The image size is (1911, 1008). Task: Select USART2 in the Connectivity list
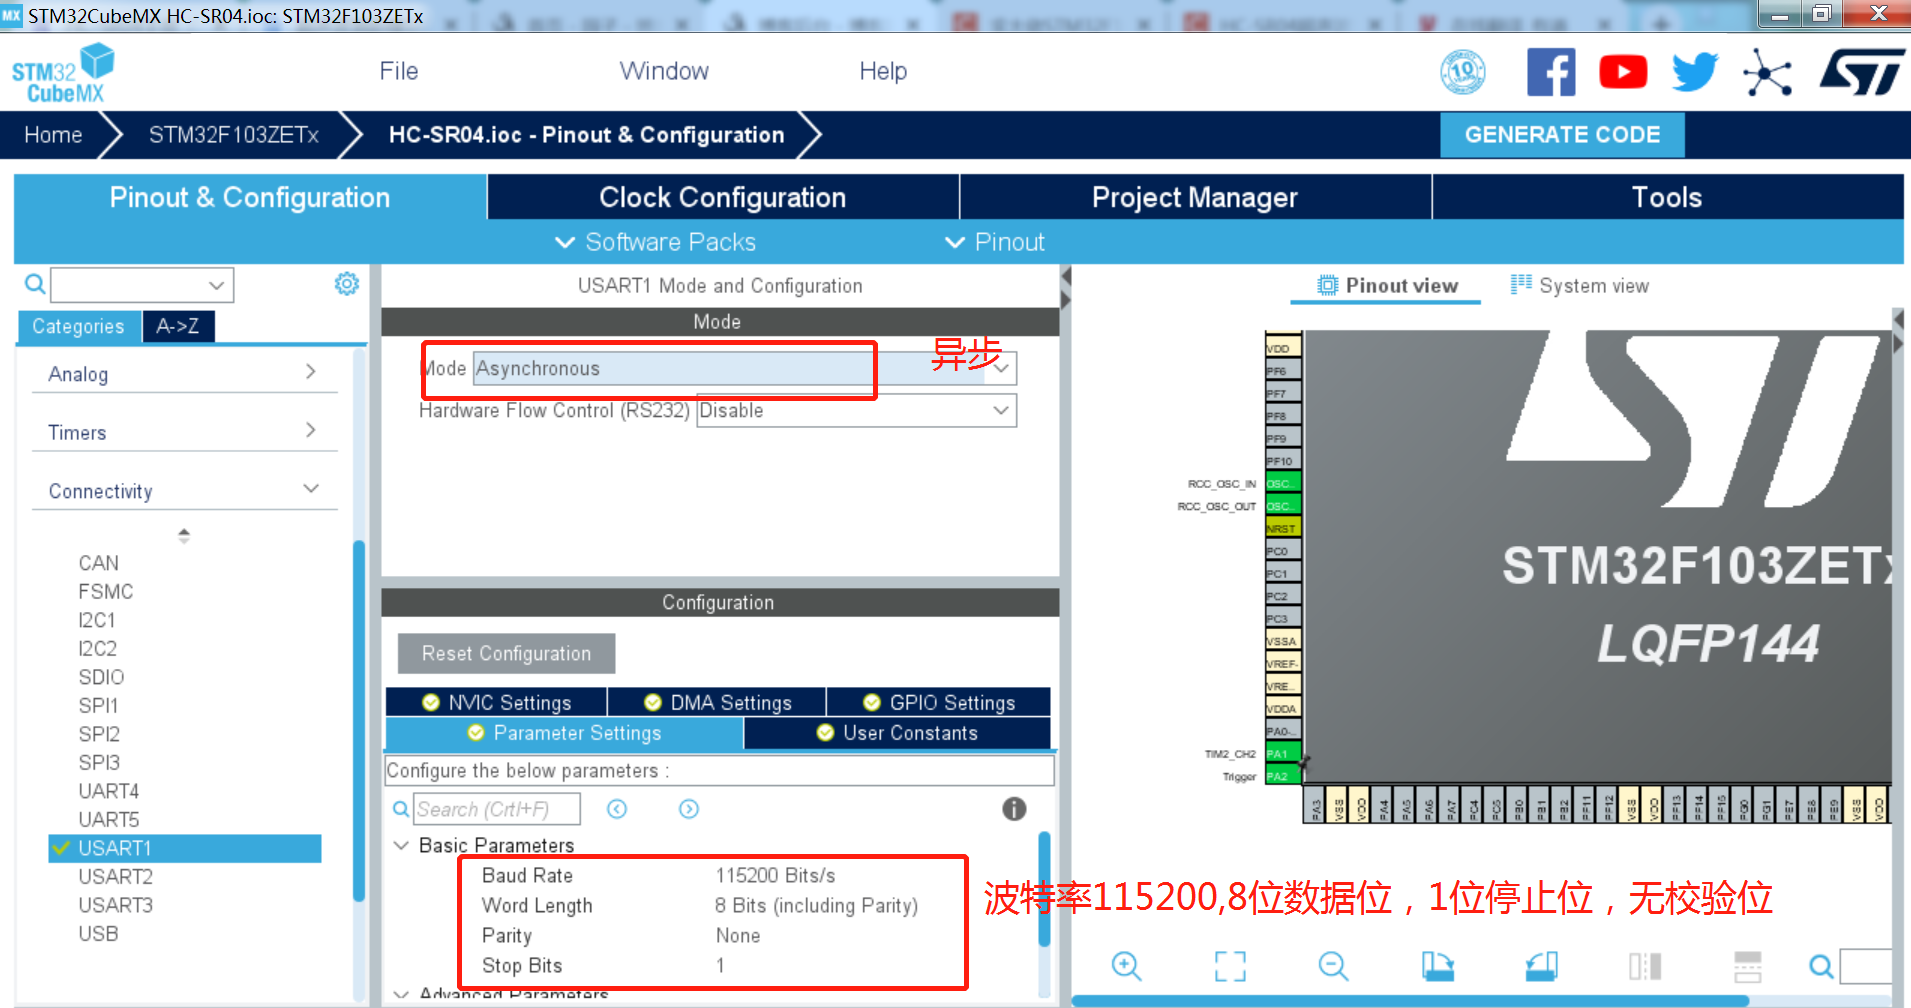click(116, 877)
